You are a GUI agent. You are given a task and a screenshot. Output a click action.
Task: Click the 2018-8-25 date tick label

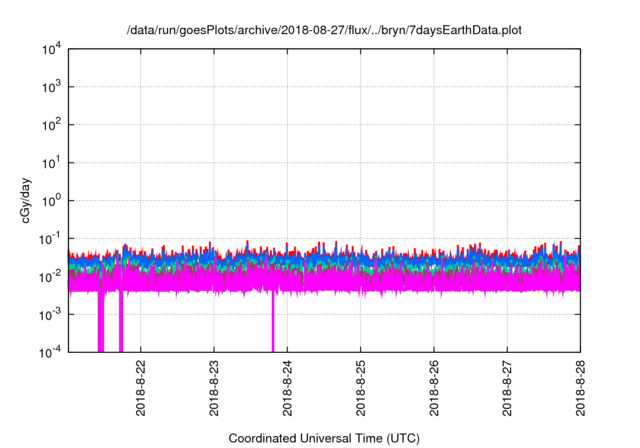360,388
